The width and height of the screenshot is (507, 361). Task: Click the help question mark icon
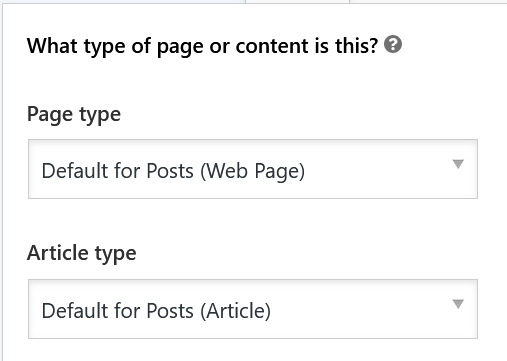point(393,44)
